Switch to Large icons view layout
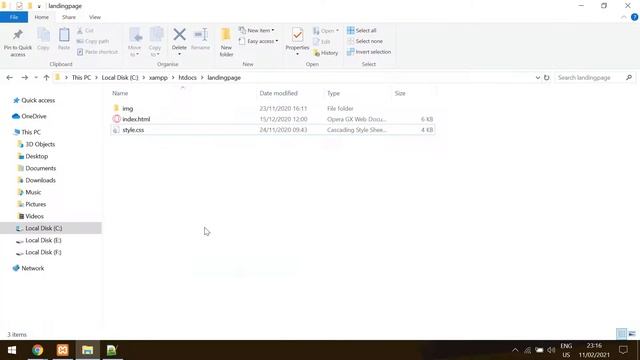Image resolution: width=640 pixels, height=360 pixels. [x=632, y=334]
